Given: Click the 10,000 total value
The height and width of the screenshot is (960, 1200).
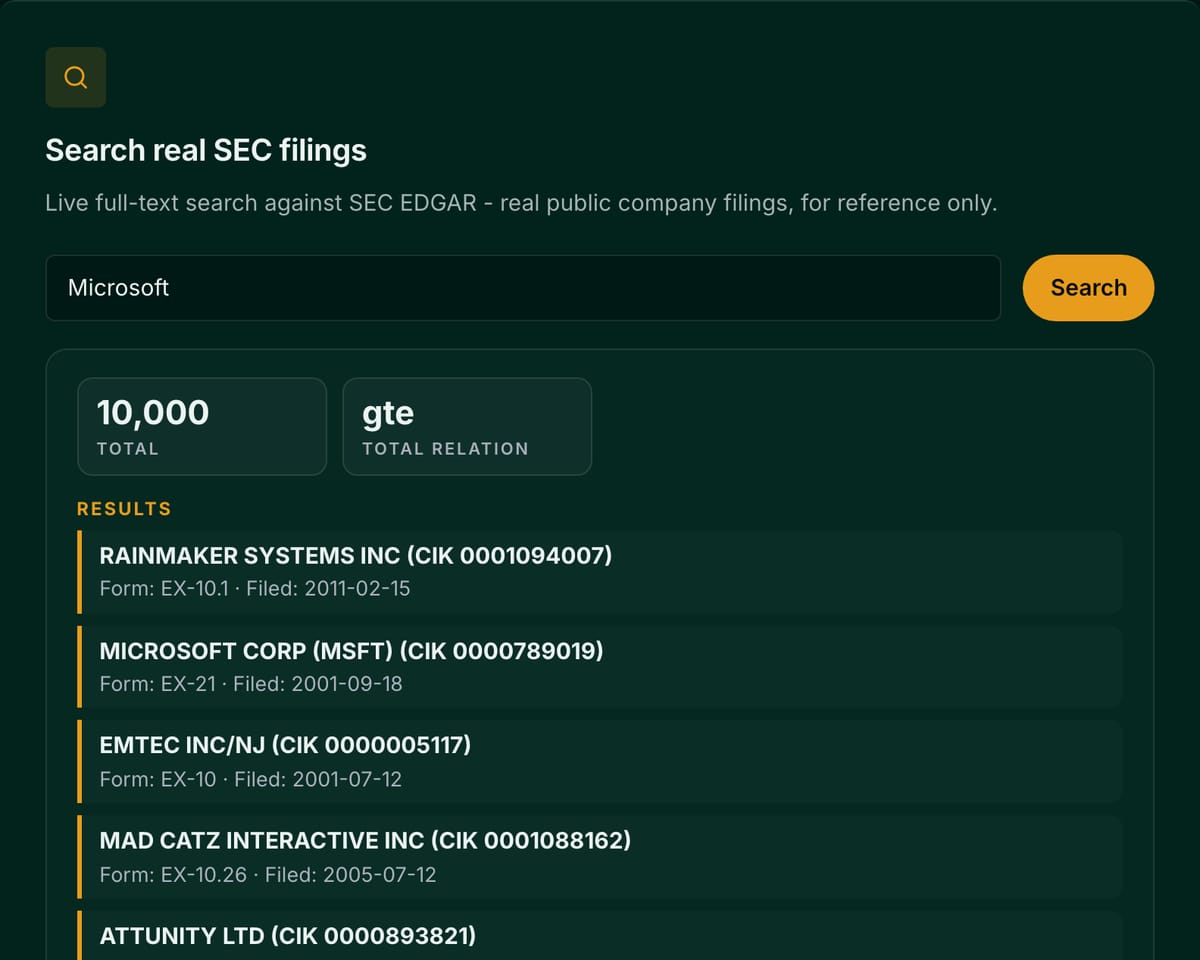Looking at the screenshot, I should [153, 412].
